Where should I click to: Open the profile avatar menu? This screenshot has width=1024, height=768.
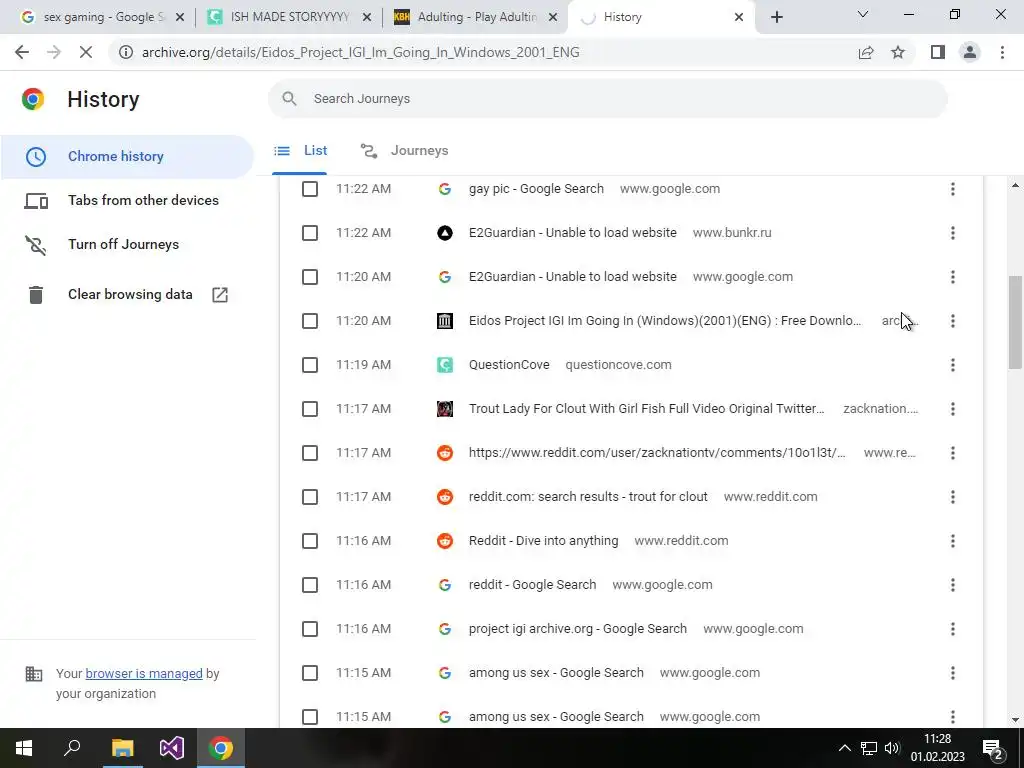[x=970, y=52]
